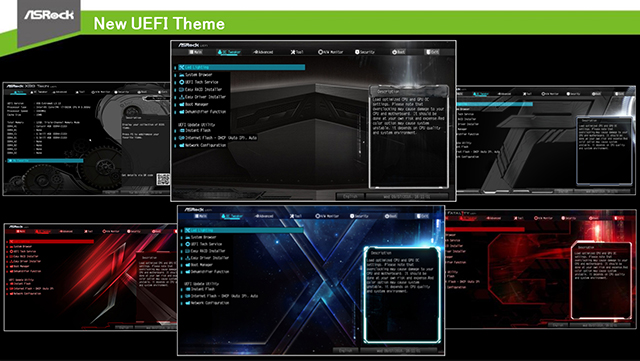640x361 pixels.
Task: Select Exit tab in gray theme screenshot
Action: tap(432, 52)
